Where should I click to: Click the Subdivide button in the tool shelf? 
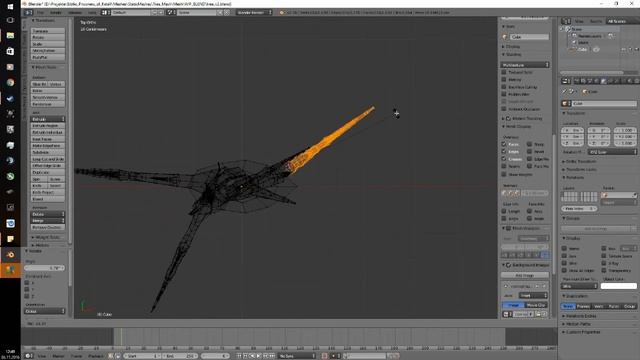(x=48, y=152)
